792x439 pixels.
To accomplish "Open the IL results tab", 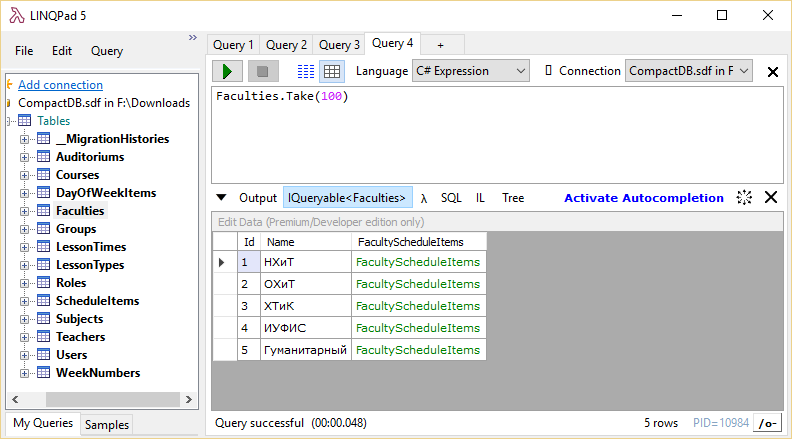I will 480,198.
